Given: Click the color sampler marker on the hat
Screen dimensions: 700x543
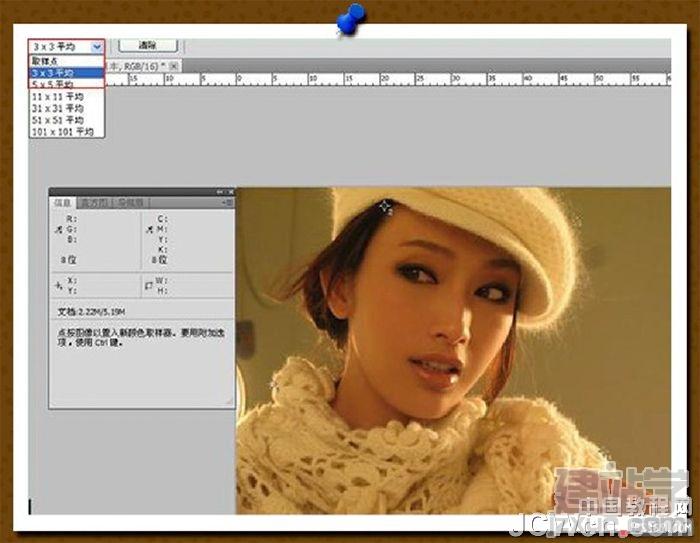Looking at the screenshot, I should pyautogui.click(x=386, y=207).
